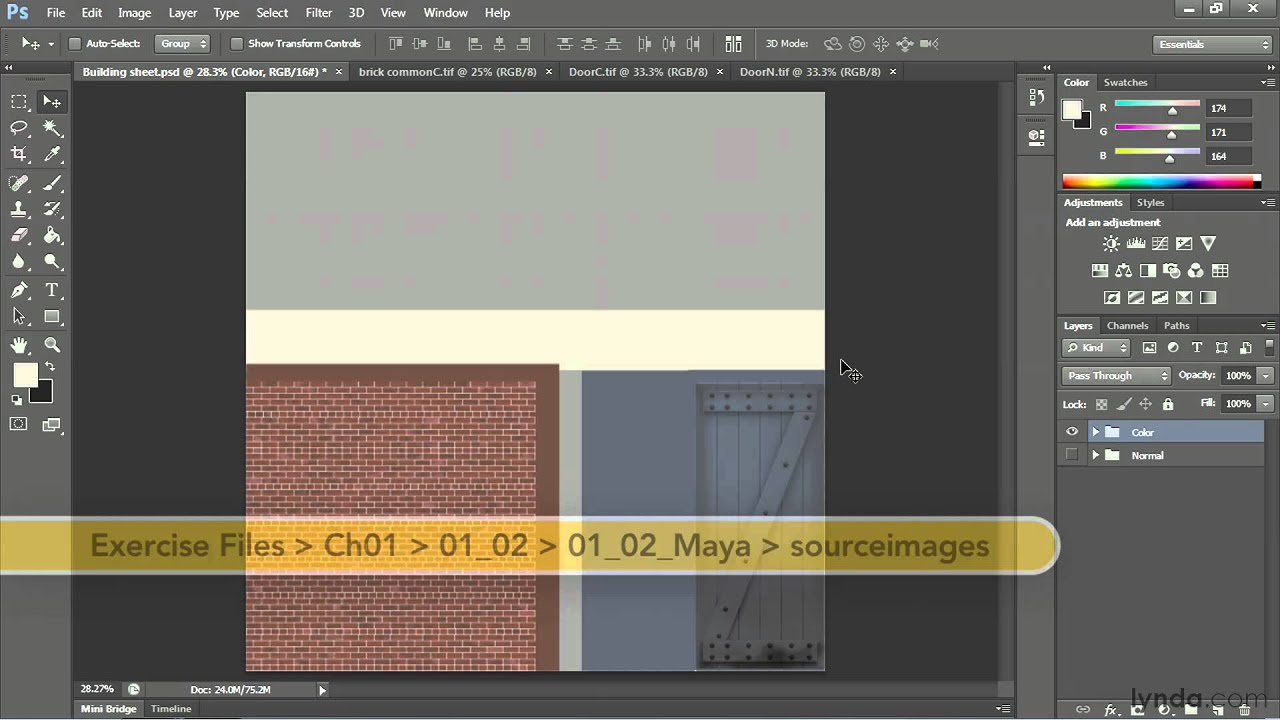Enable Show Transform Controls checkbox
The image size is (1280, 720).
(x=237, y=44)
